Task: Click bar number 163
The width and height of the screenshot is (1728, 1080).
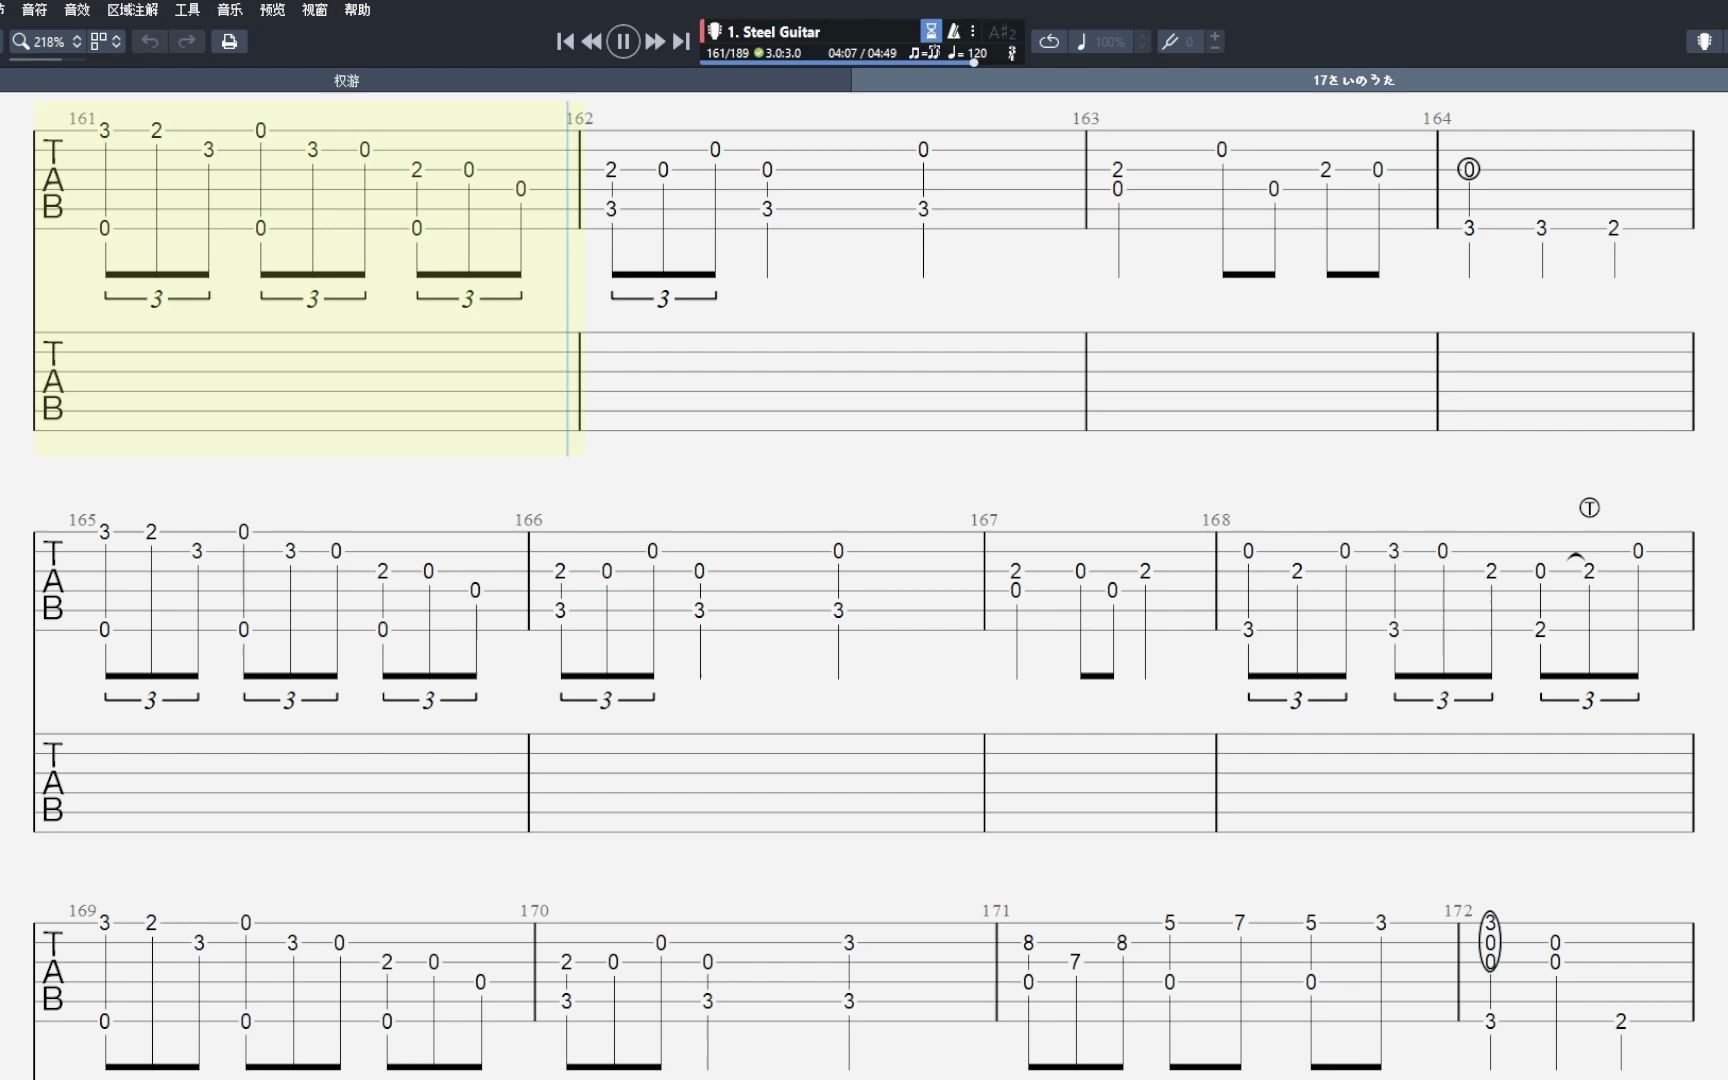Action: point(1086,118)
